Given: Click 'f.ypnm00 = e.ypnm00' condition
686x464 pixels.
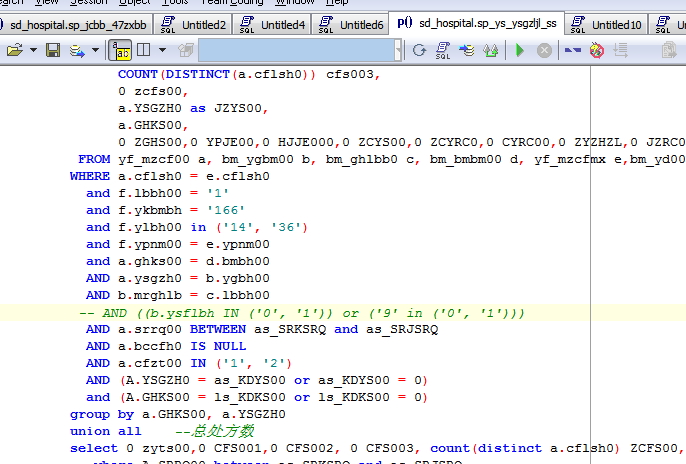Looking at the screenshot, I should pyautogui.click(x=193, y=244).
